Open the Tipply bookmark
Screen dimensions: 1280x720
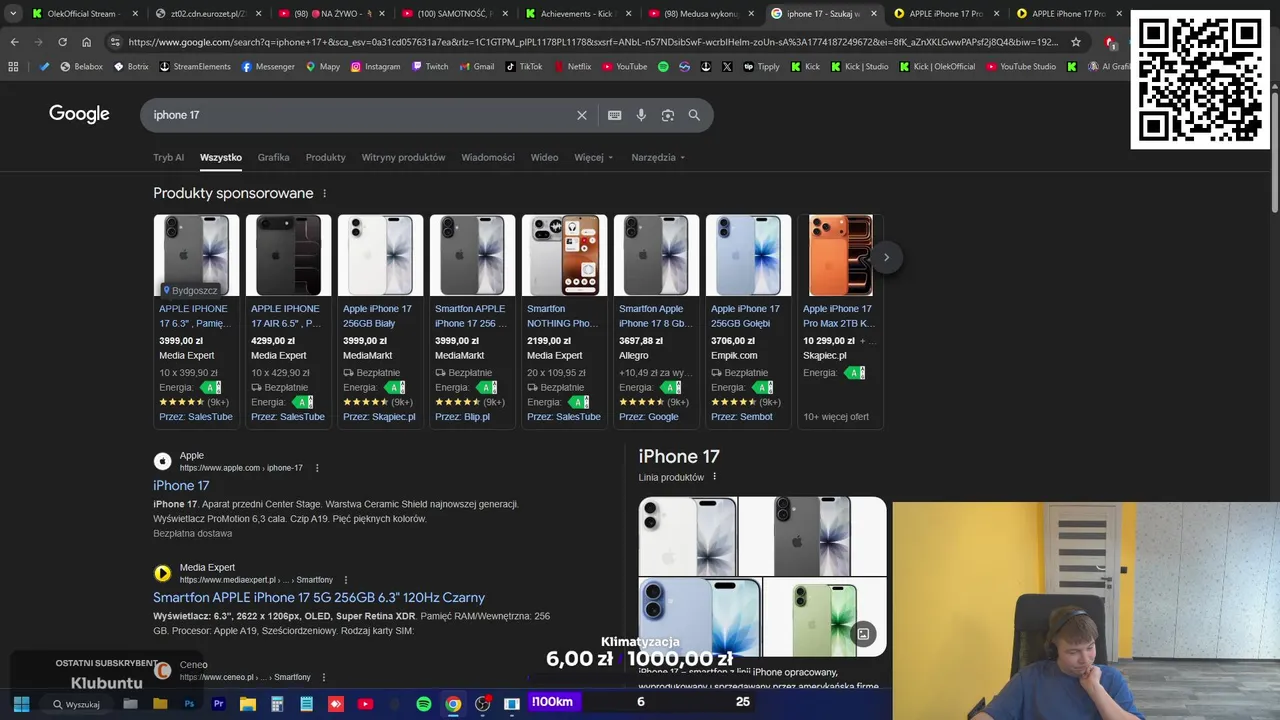pos(761,67)
